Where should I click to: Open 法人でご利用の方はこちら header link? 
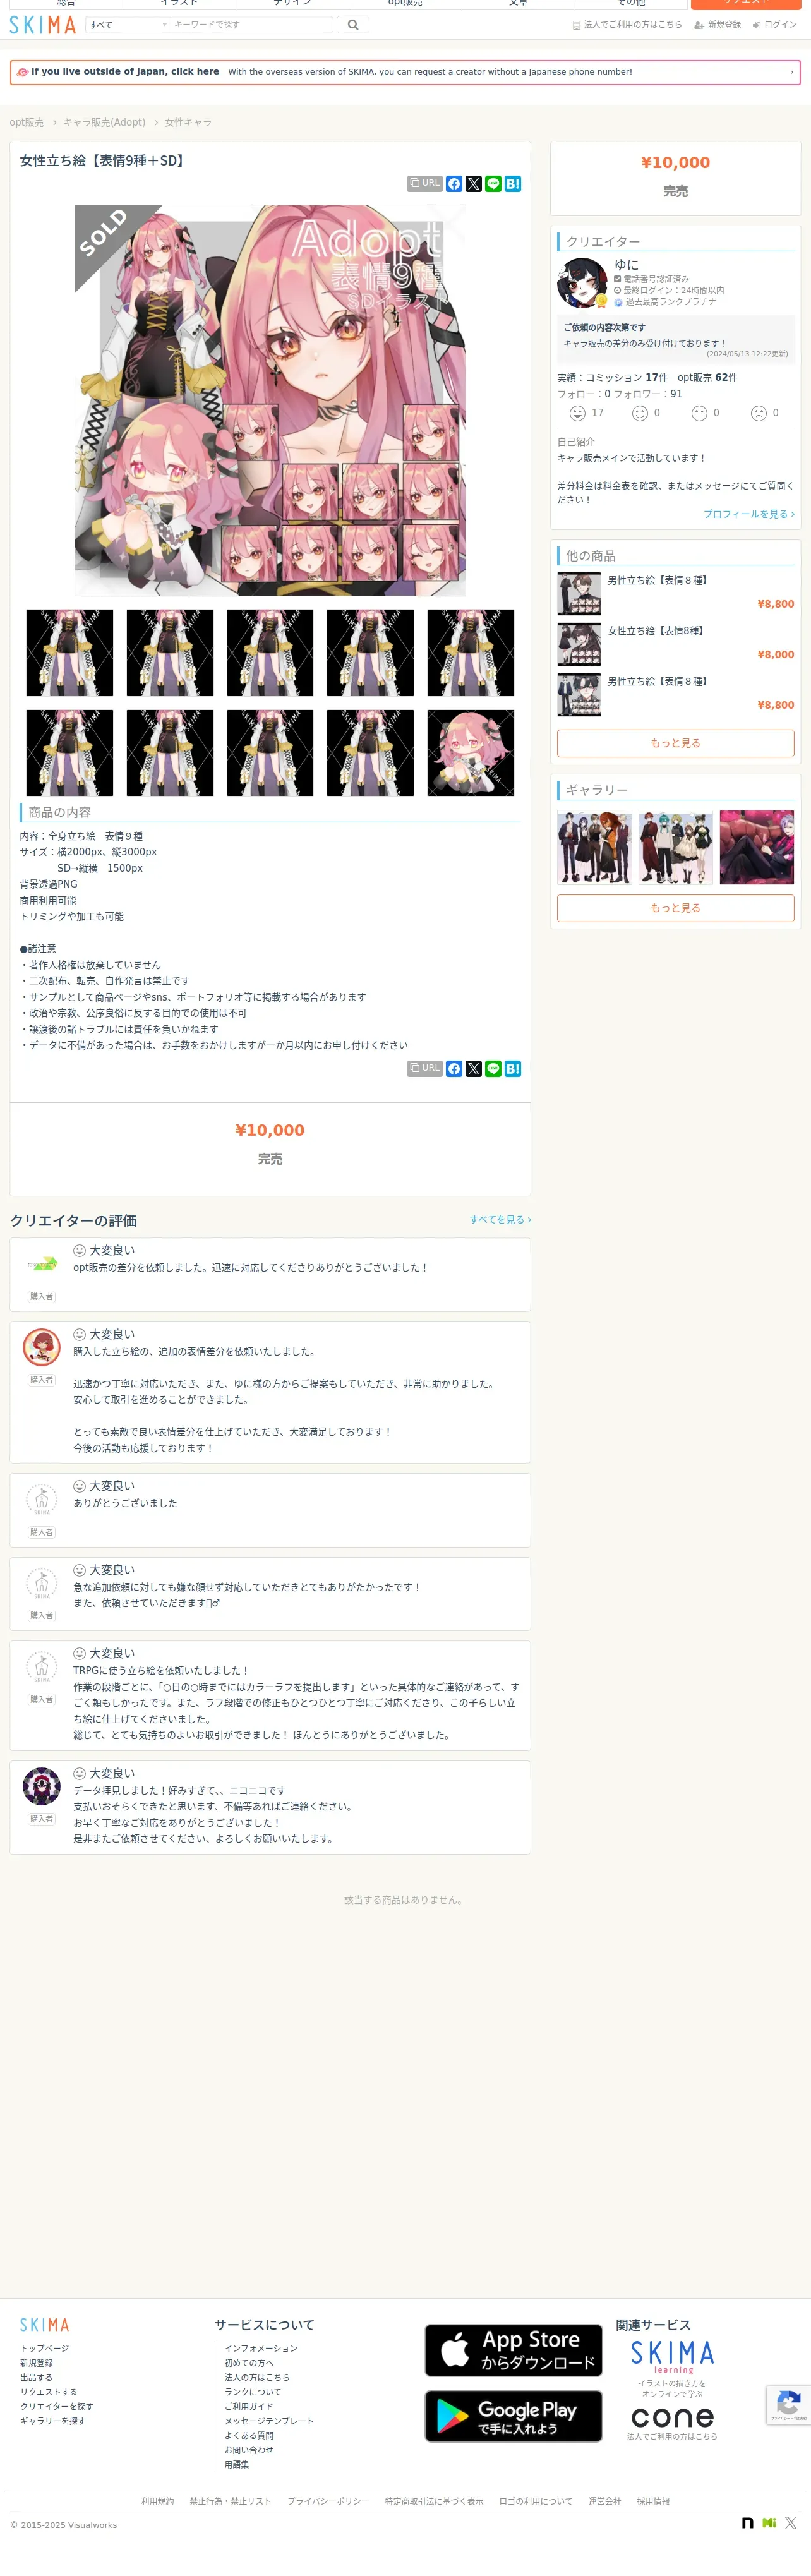(627, 25)
